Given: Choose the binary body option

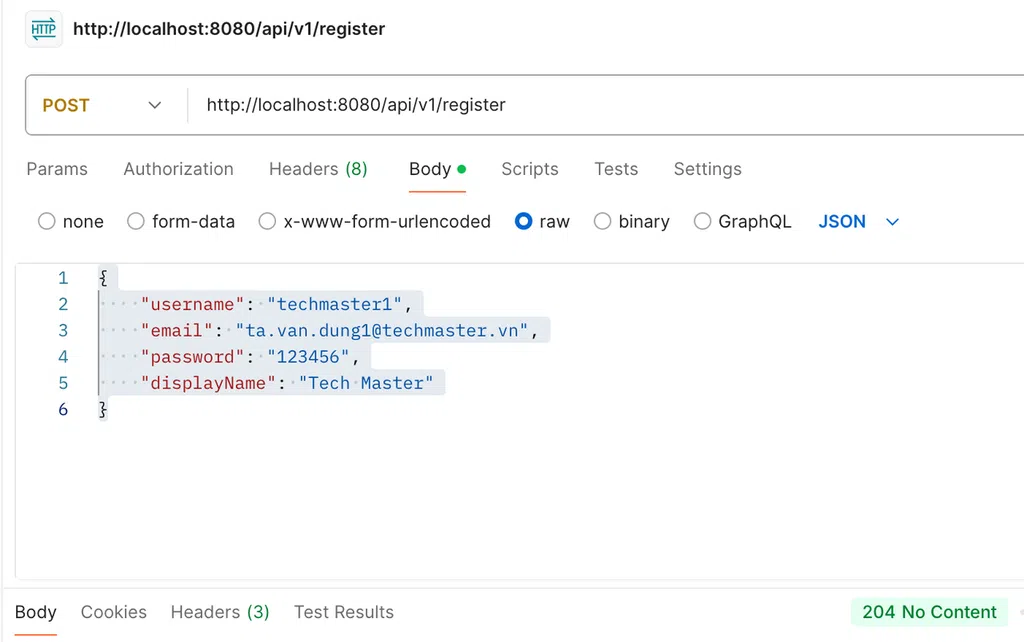Looking at the screenshot, I should [x=602, y=221].
